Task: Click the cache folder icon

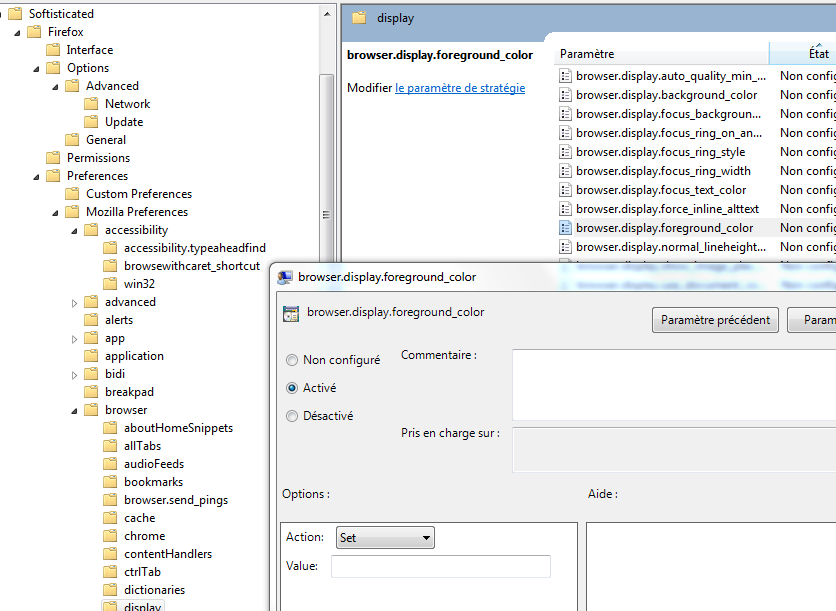Action: pyautogui.click(x=110, y=518)
